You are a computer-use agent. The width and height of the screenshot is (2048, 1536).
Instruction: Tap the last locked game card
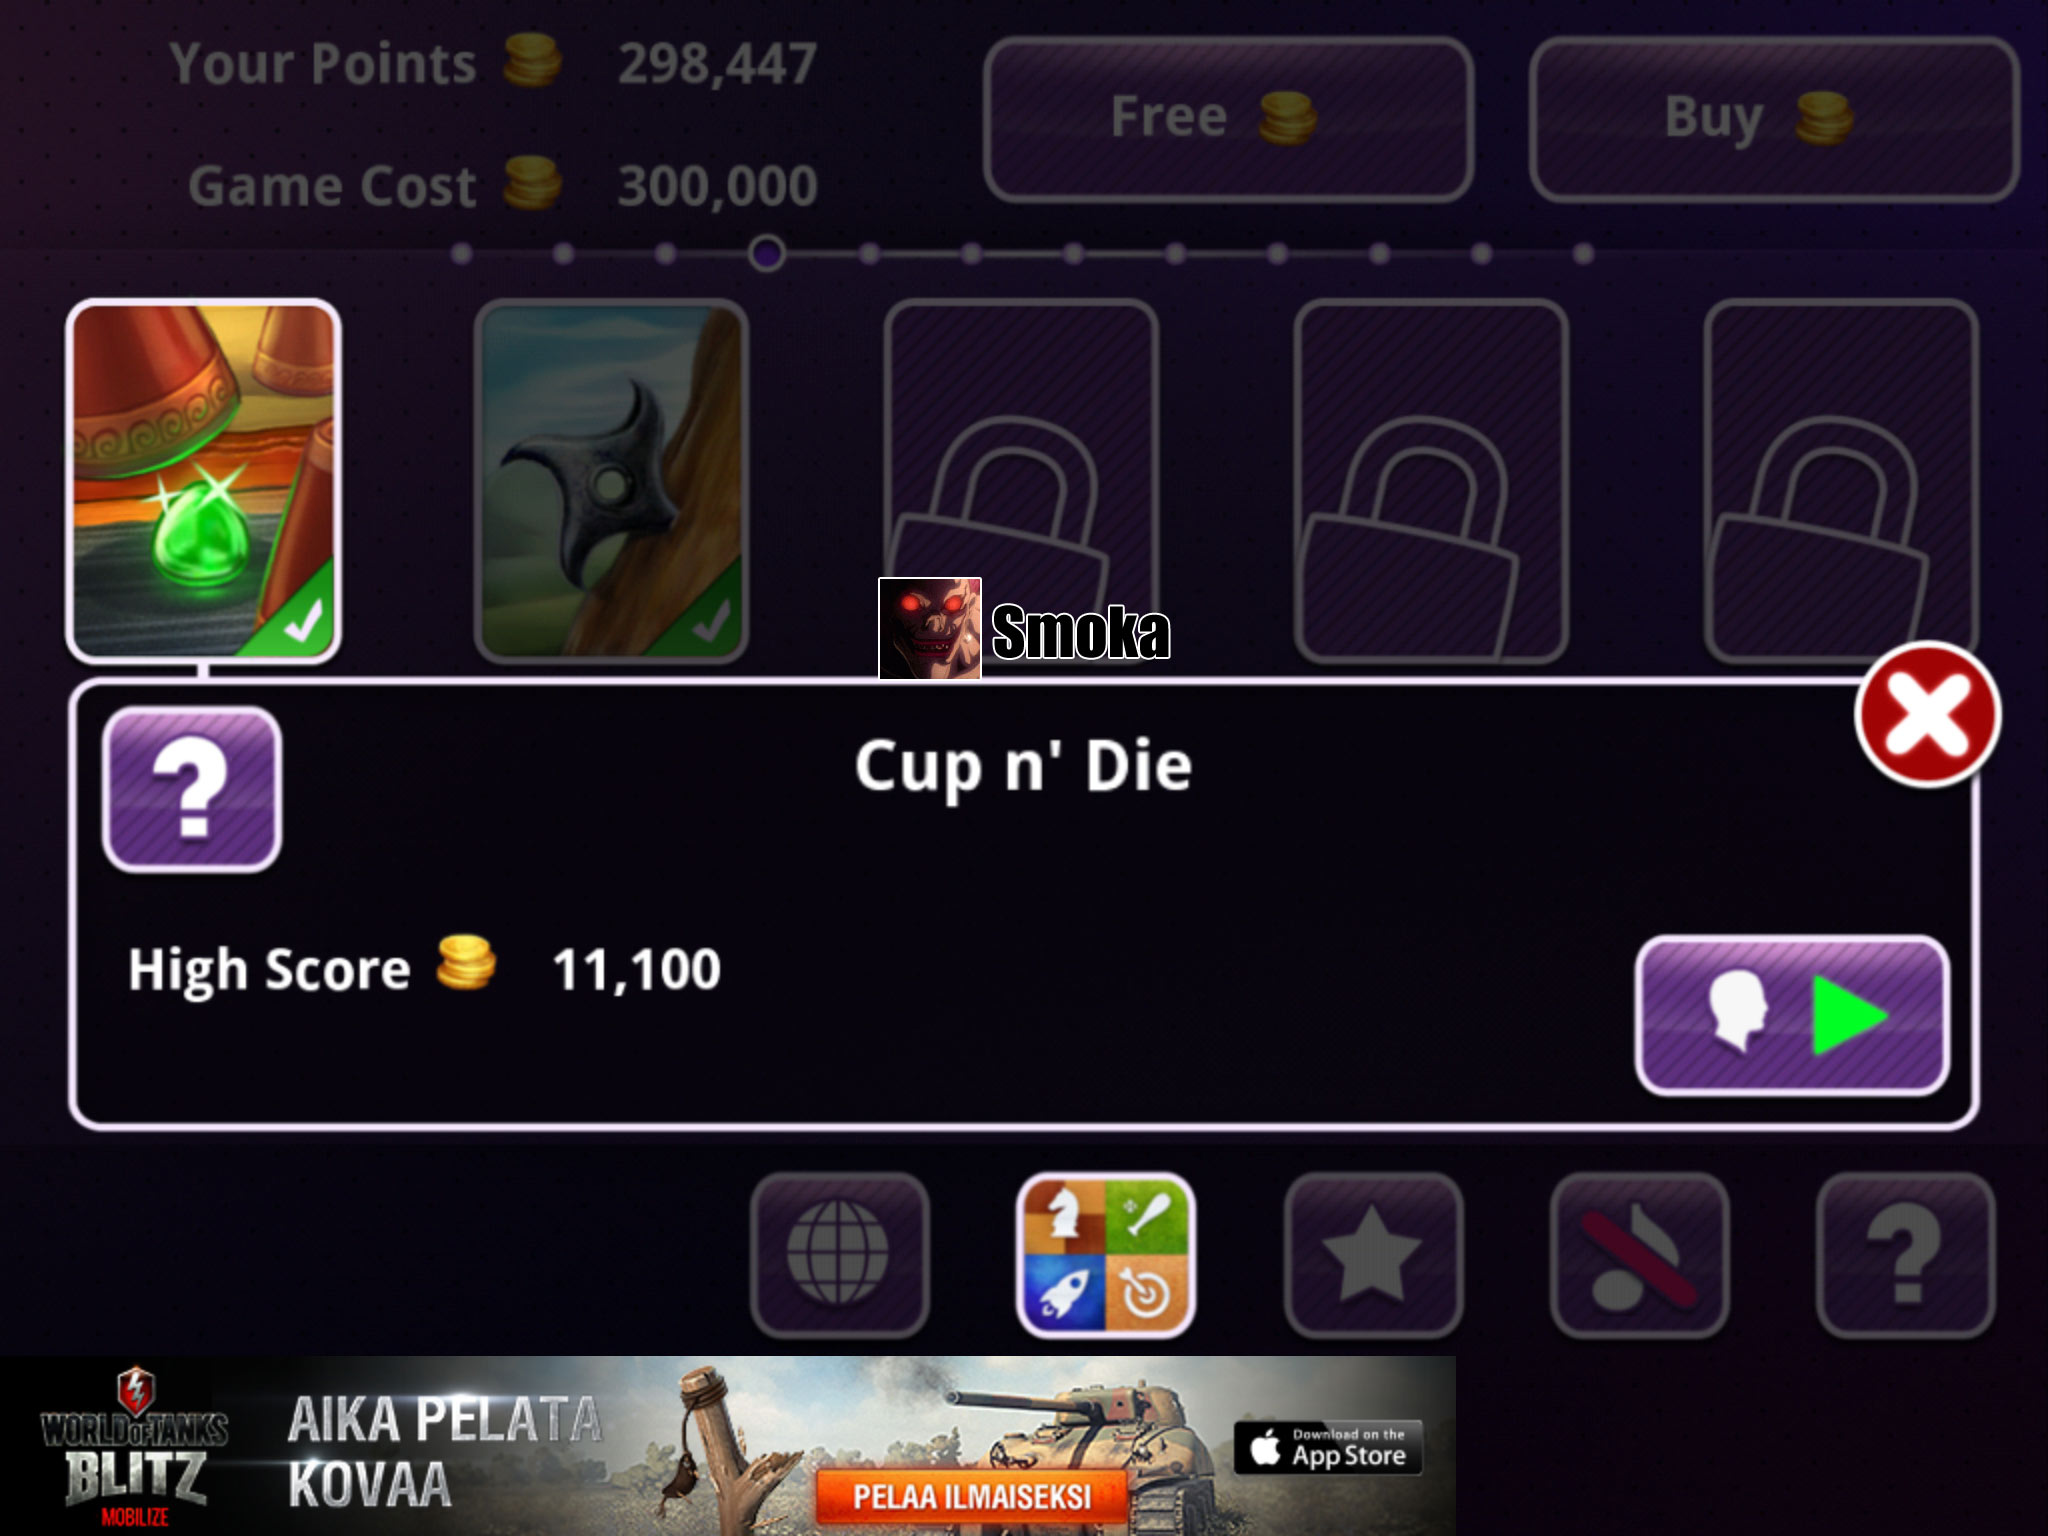1841,481
